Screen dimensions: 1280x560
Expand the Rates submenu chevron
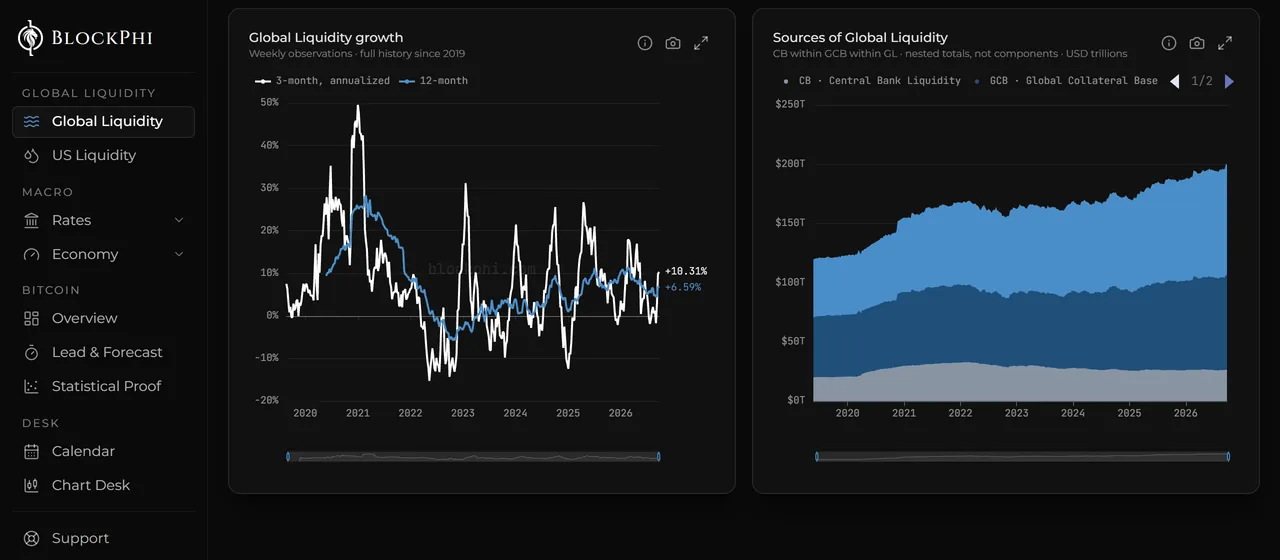coord(179,220)
